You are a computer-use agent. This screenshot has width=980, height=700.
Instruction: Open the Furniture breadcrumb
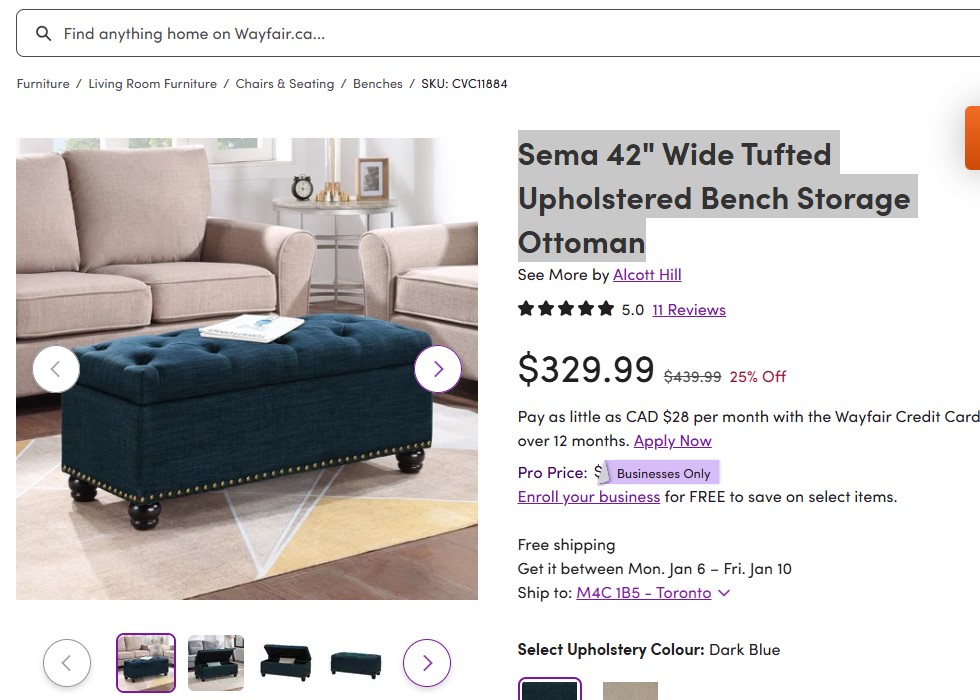[43, 84]
